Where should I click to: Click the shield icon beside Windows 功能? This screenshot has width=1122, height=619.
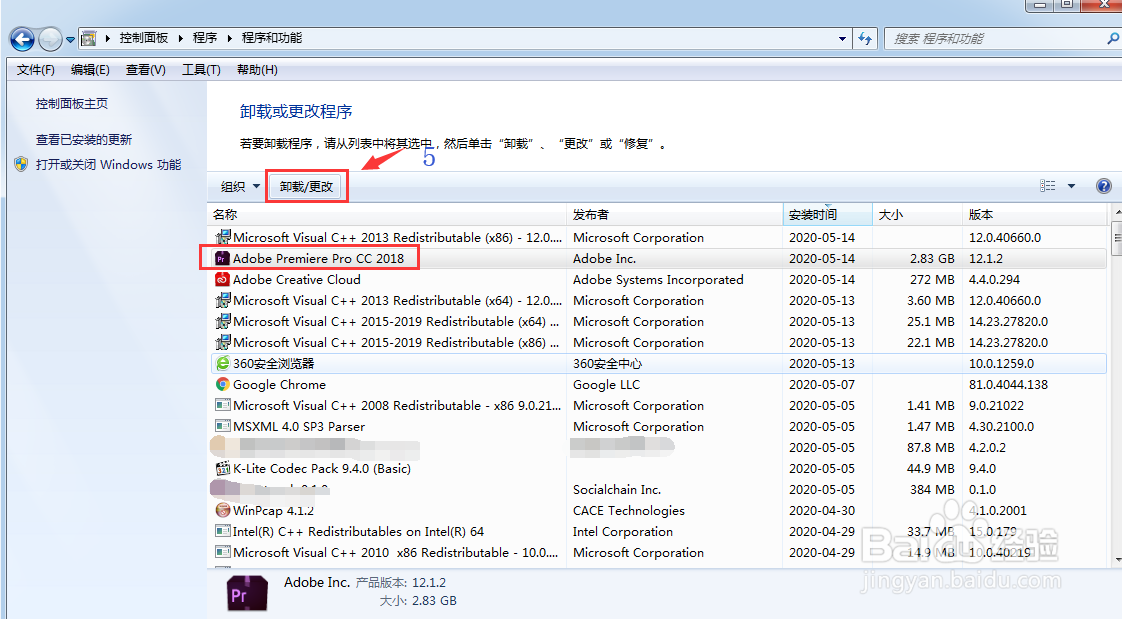21,165
